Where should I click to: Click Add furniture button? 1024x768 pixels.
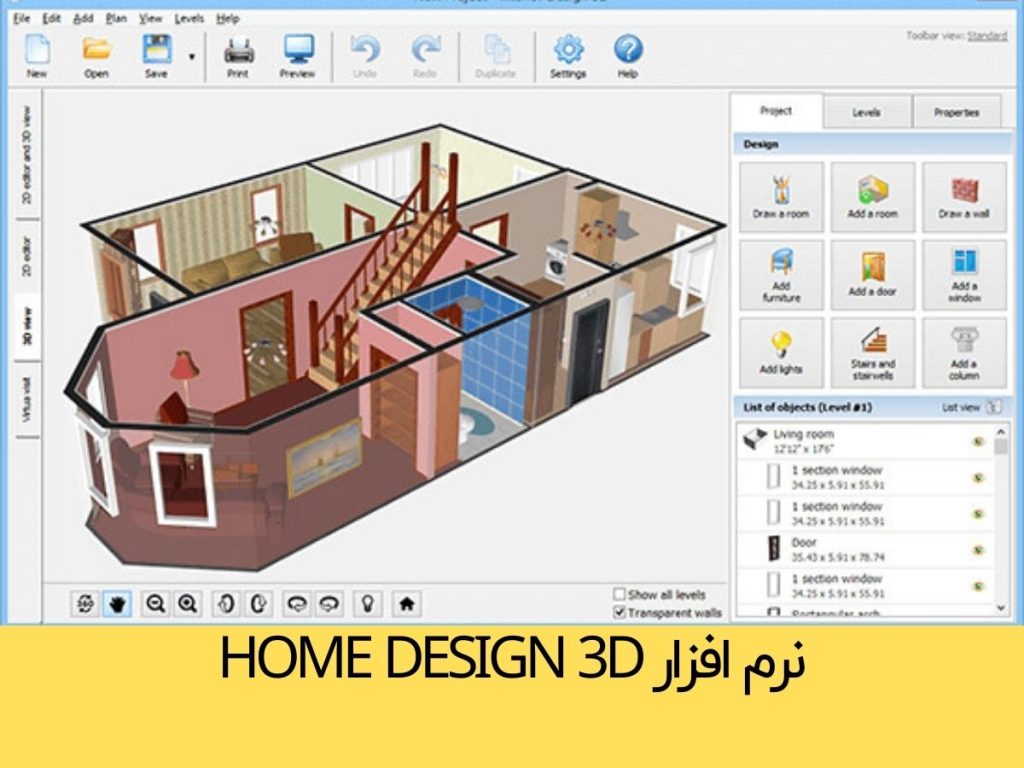tap(781, 275)
